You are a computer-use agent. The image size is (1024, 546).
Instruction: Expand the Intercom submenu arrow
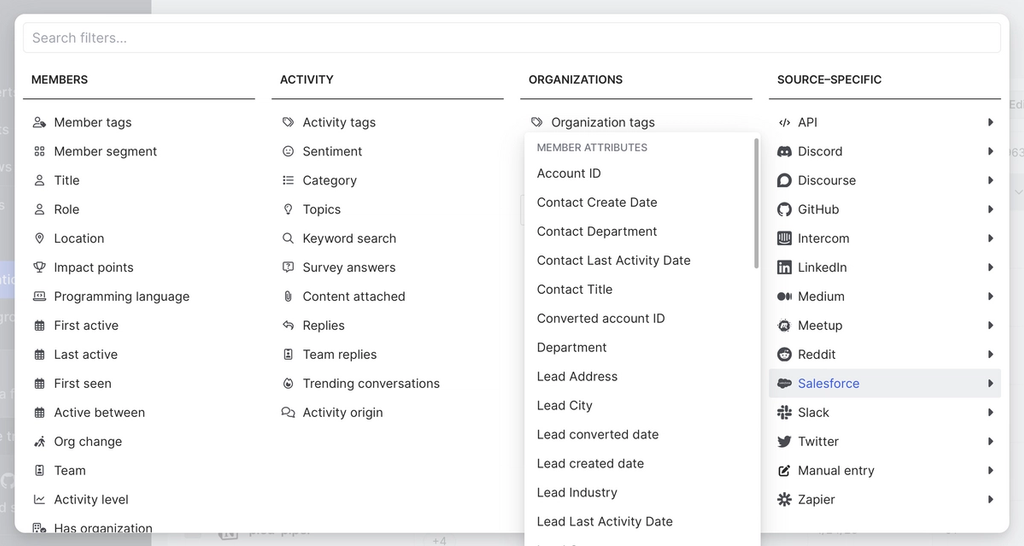(990, 239)
